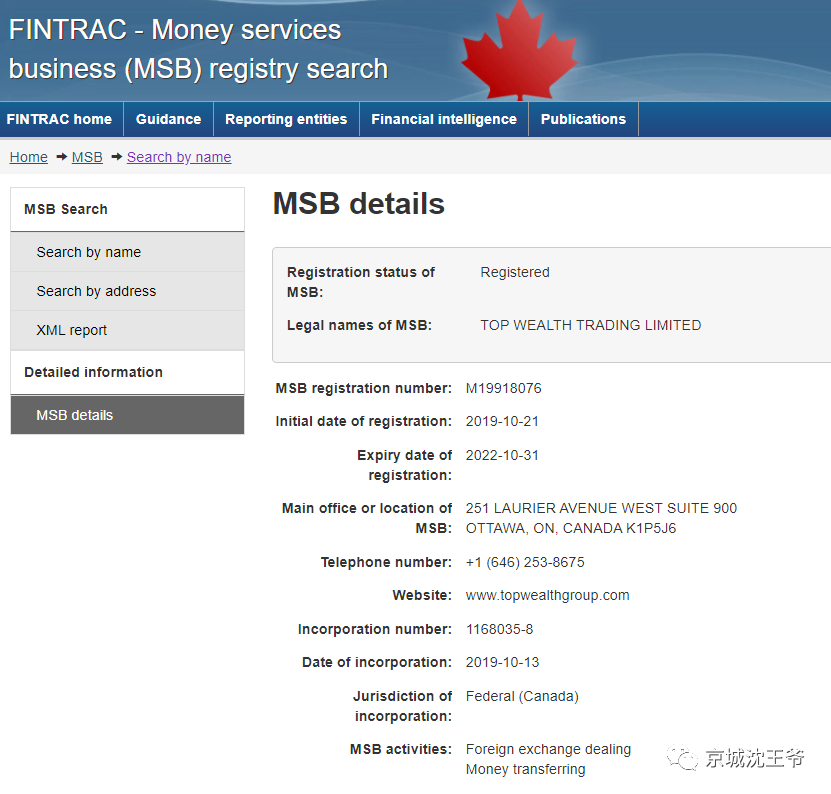This screenshot has height=794, width=831.
Task: Click the MSB Search sidebar heading
Action: (66, 209)
